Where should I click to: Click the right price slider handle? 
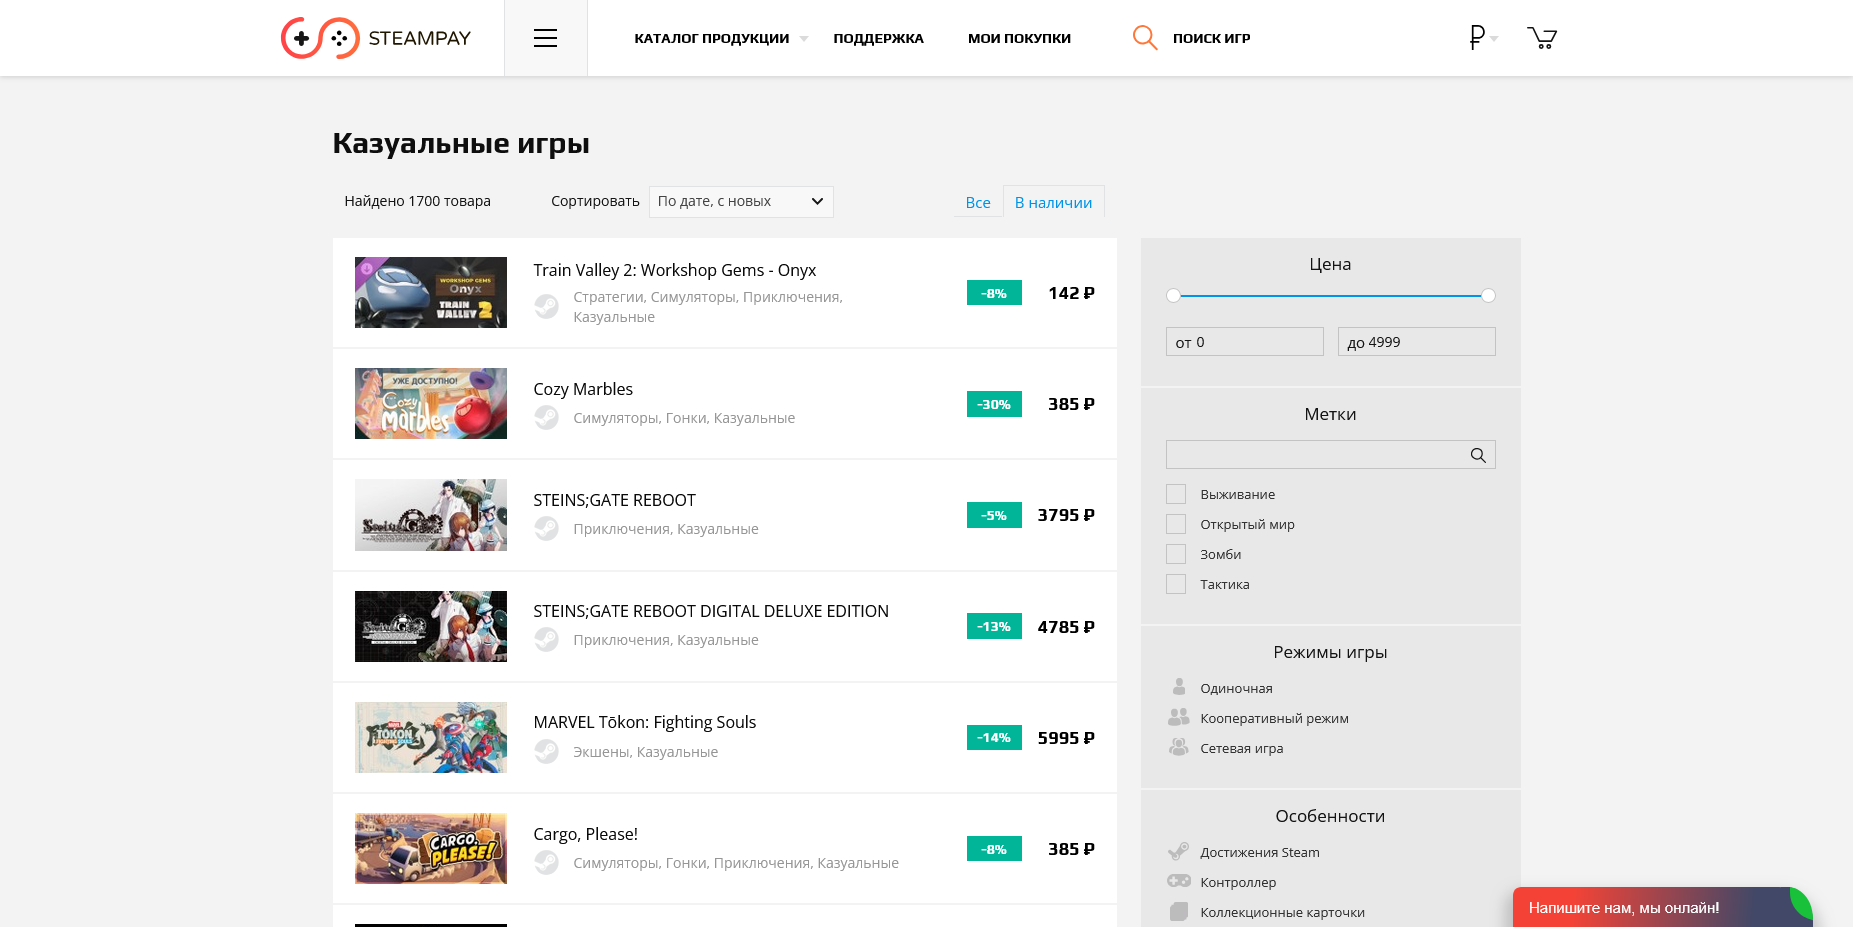coord(1488,295)
